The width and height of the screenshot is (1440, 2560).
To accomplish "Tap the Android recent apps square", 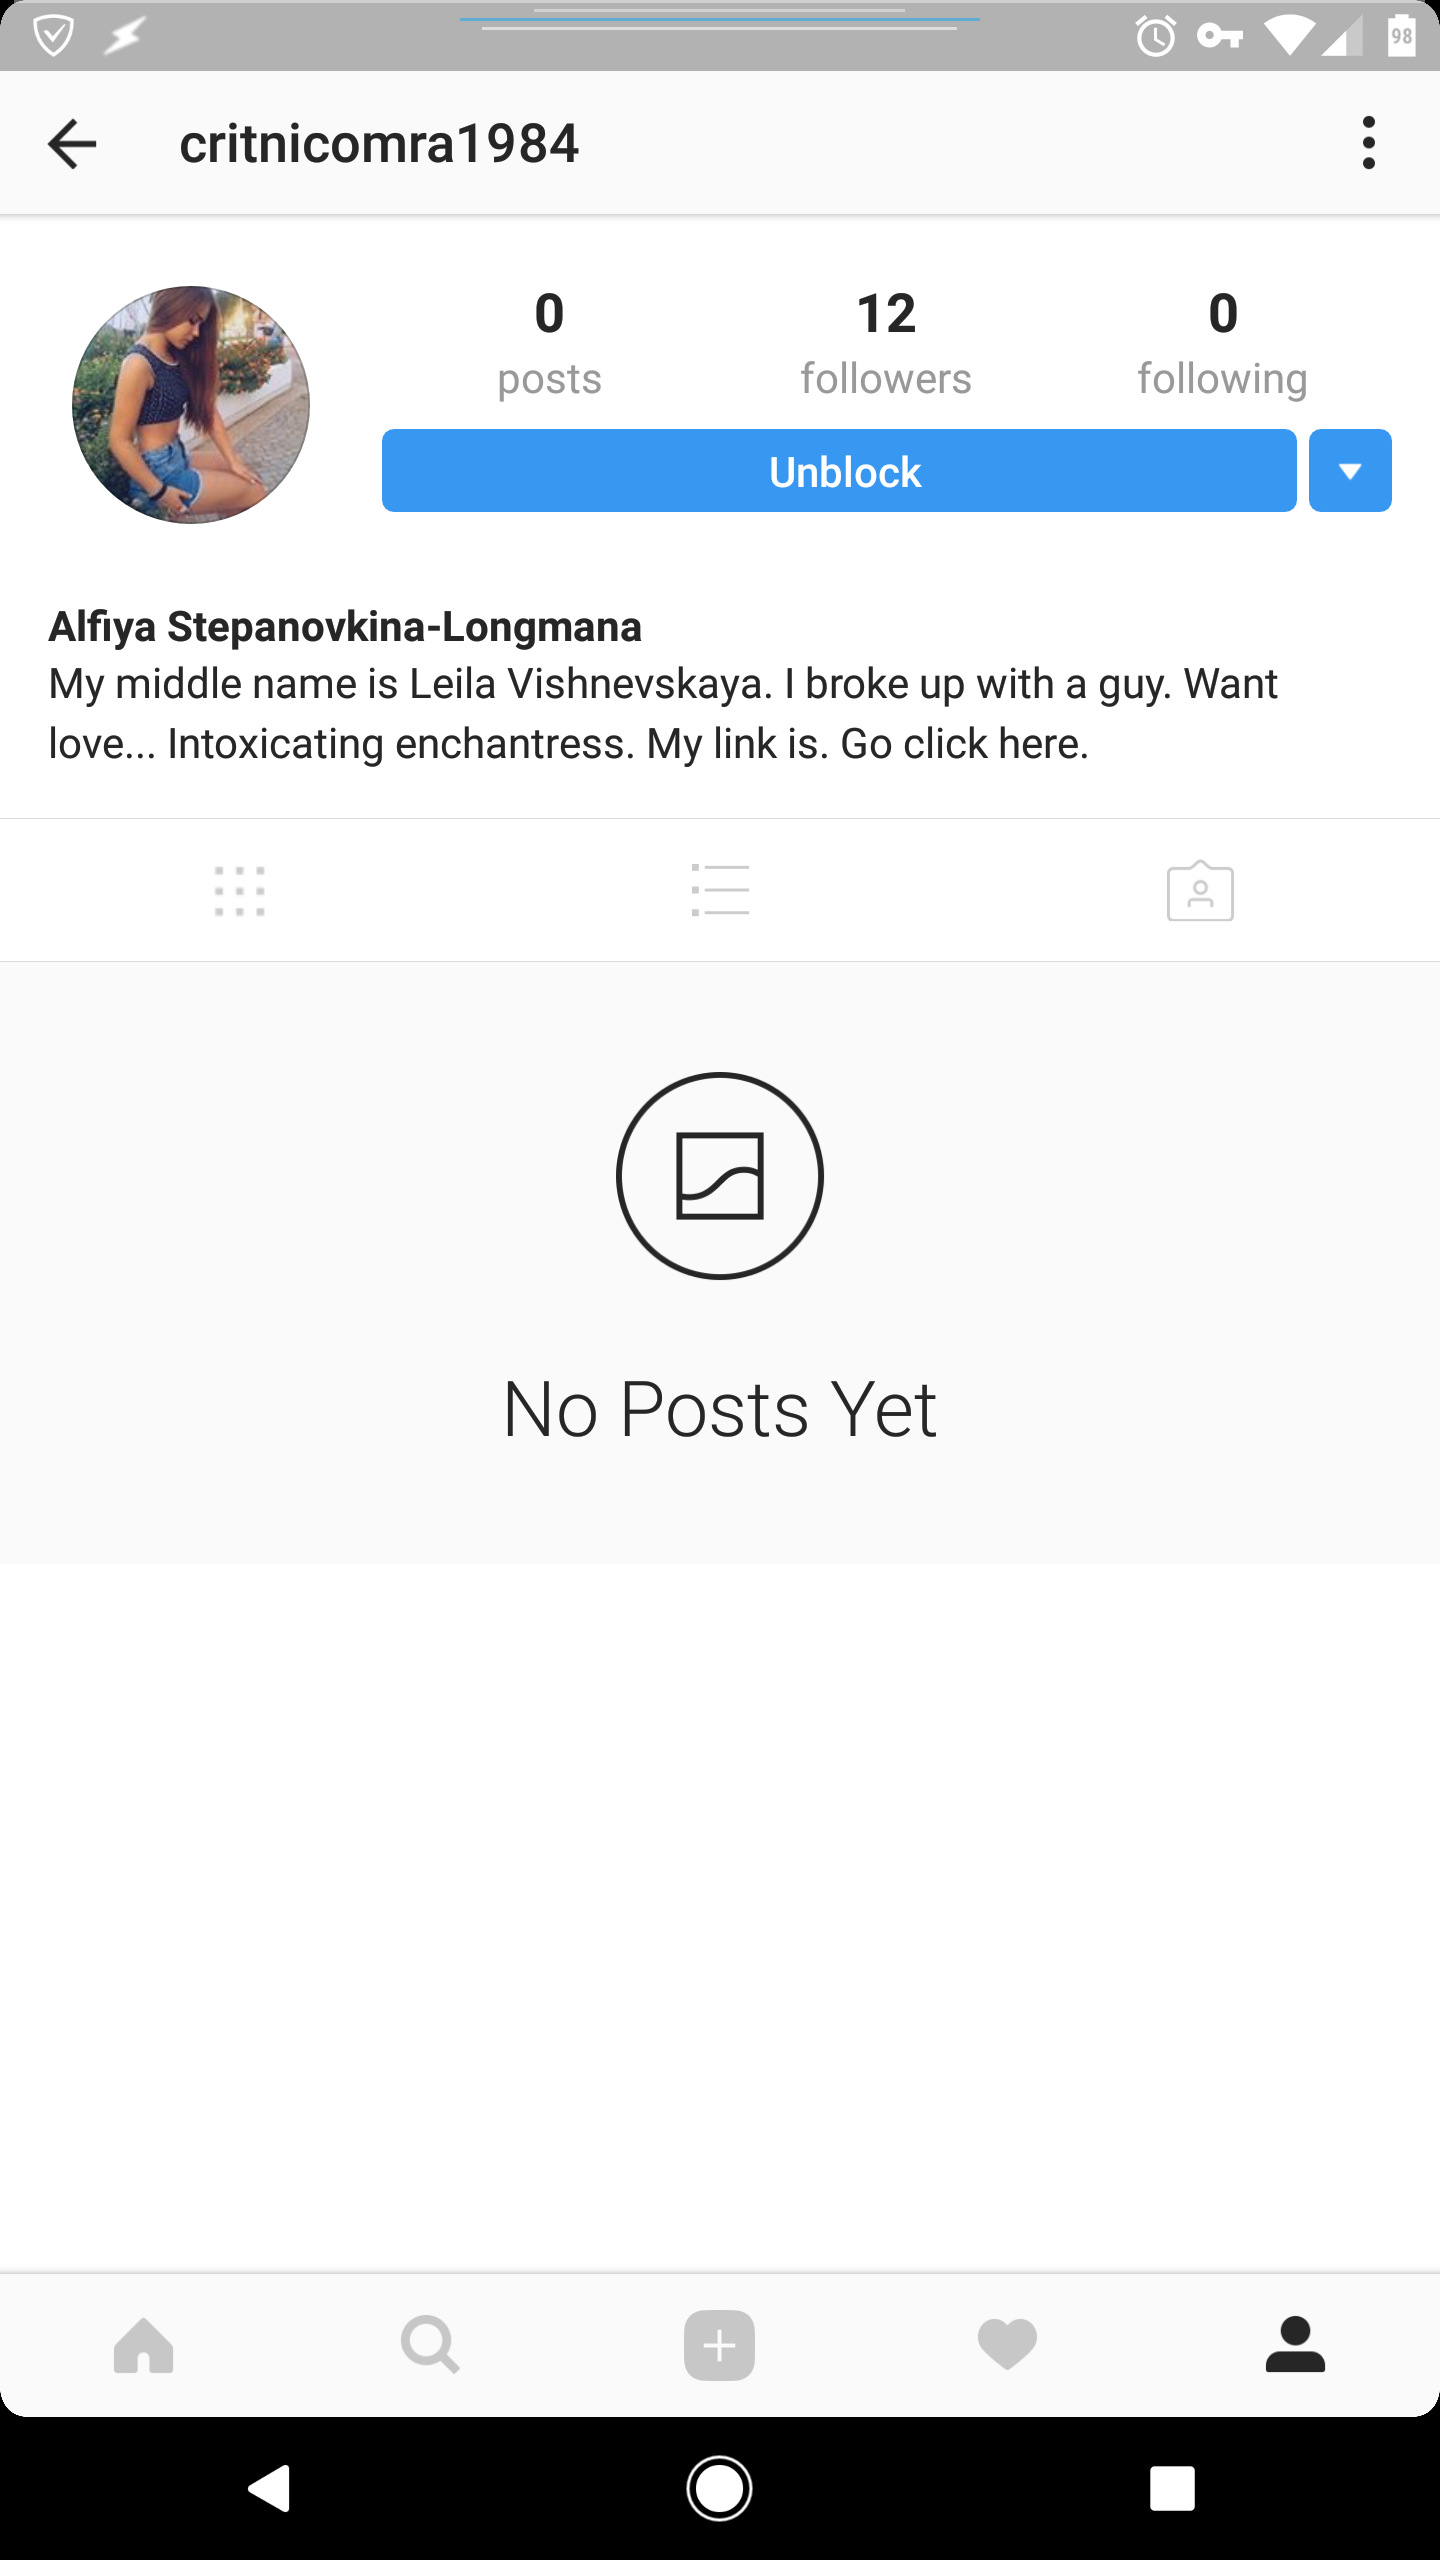I will 1172,2488.
